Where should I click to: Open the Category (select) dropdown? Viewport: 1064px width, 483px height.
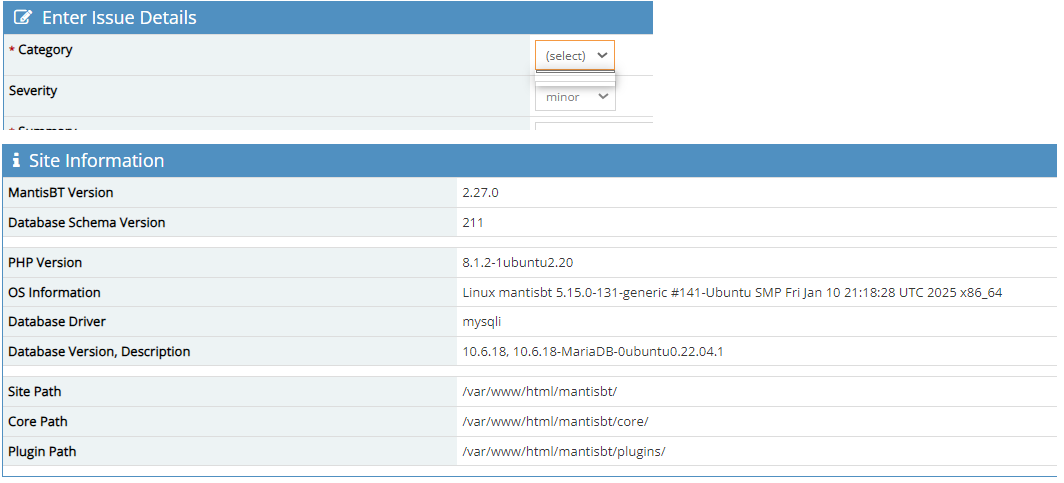coord(575,56)
